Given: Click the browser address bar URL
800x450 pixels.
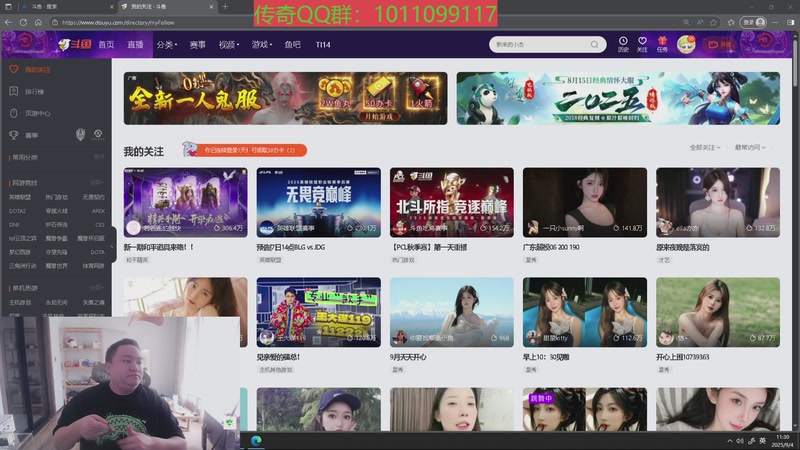Looking at the screenshot, I should coord(118,22).
